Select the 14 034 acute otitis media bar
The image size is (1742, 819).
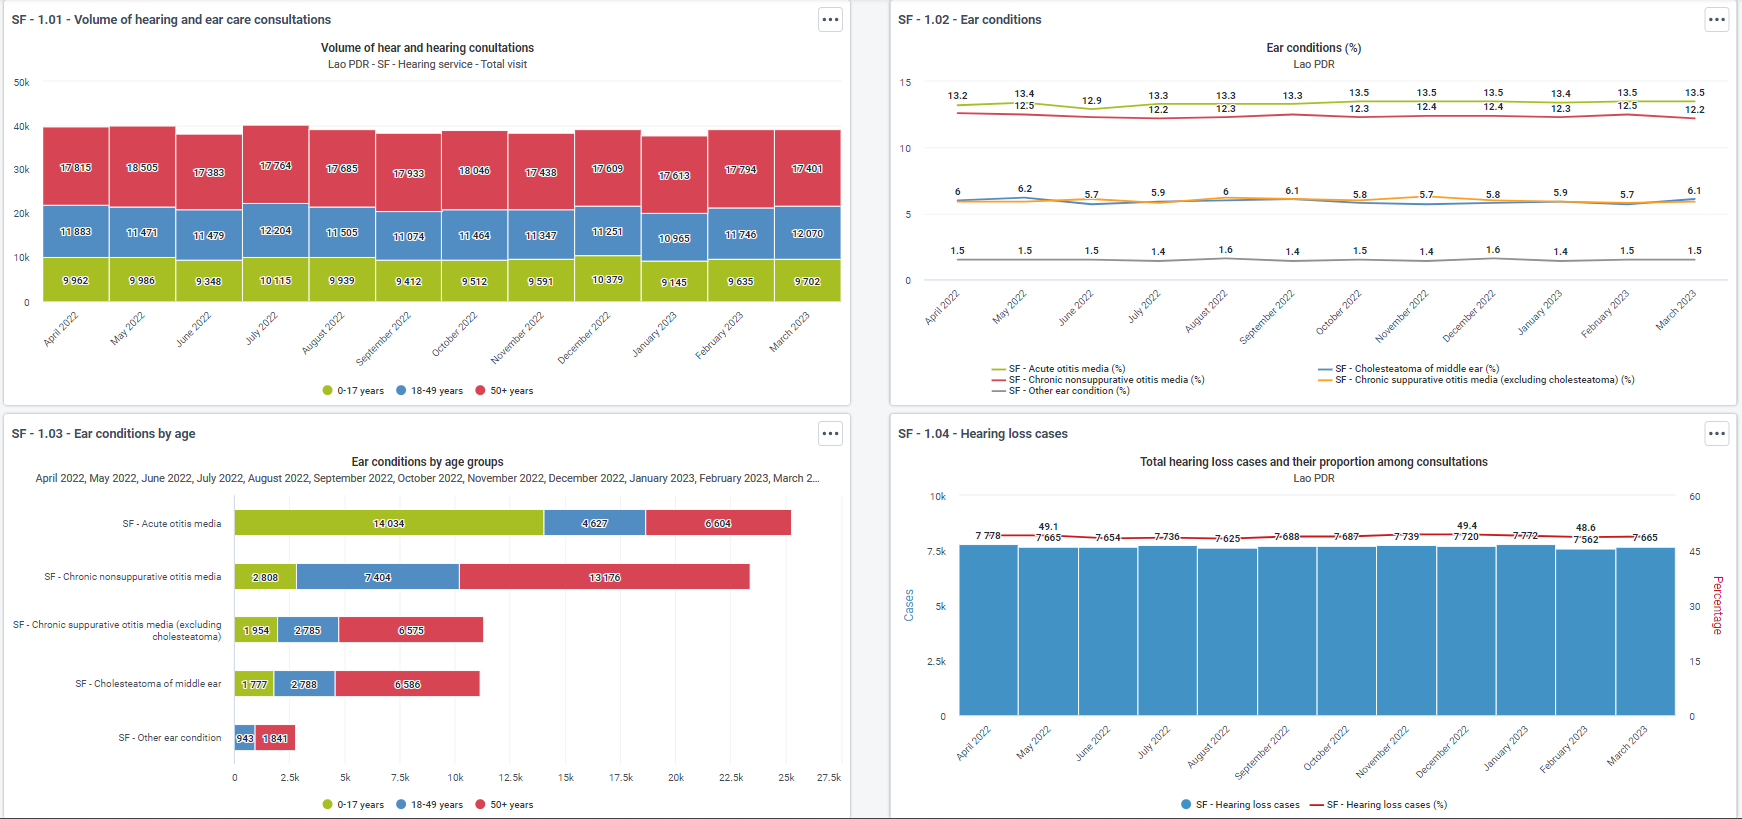(389, 523)
